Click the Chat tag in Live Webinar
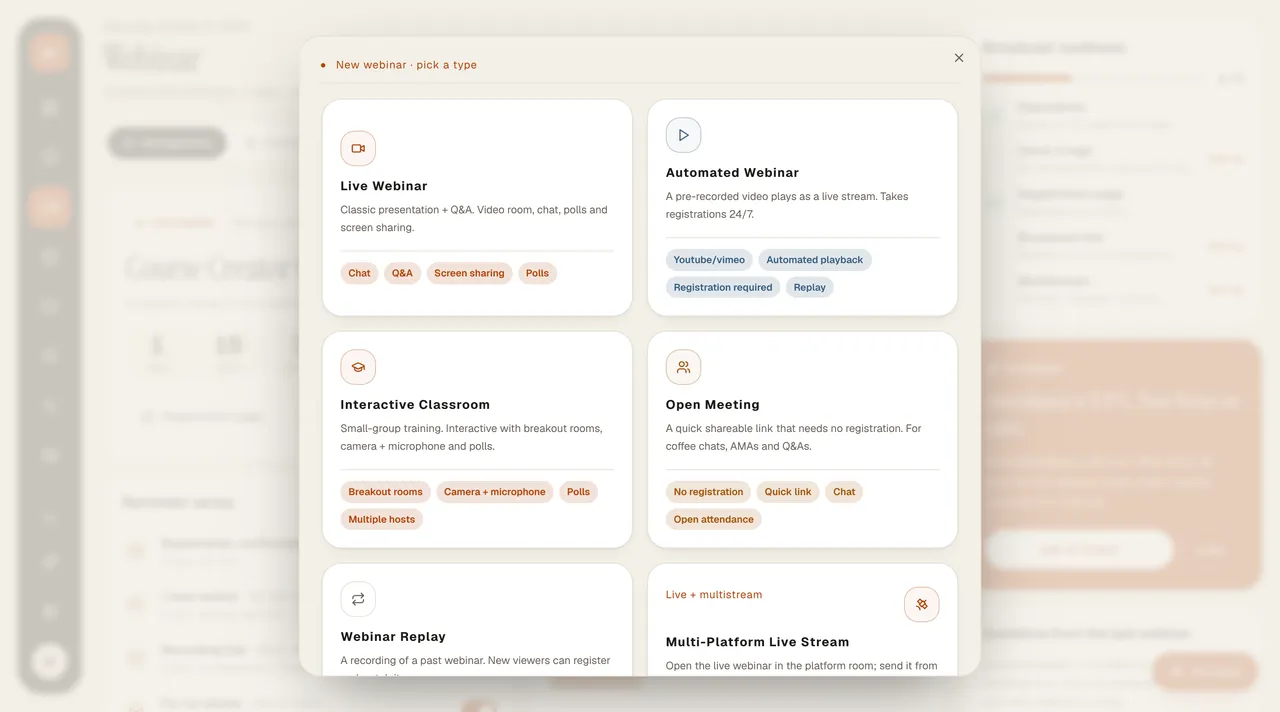1280x712 pixels. [360, 273]
